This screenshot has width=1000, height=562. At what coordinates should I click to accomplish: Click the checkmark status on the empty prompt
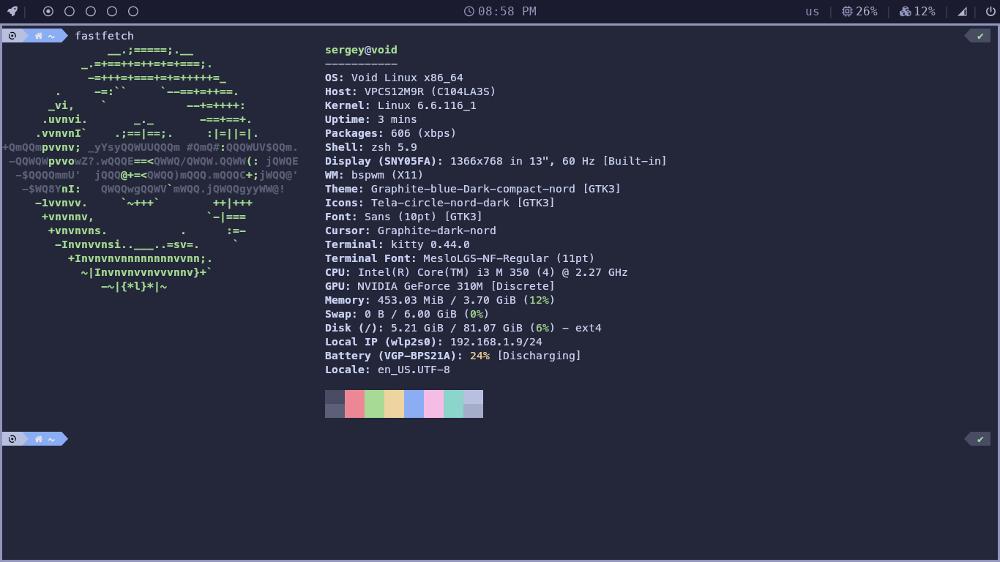[980, 439]
